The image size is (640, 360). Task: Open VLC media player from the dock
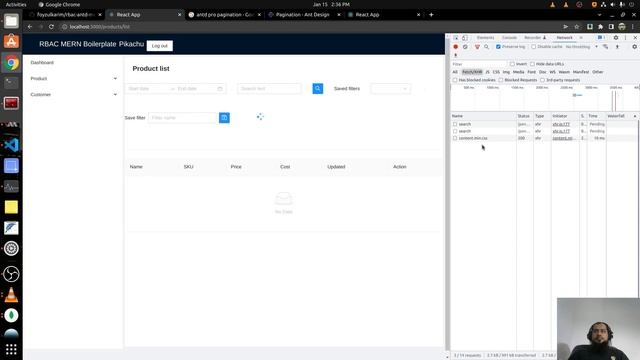click(11, 294)
